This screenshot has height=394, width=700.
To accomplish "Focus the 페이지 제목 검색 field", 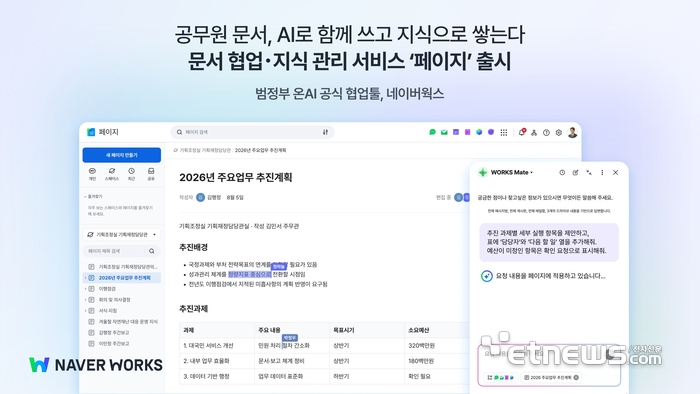I will [121, 251].
